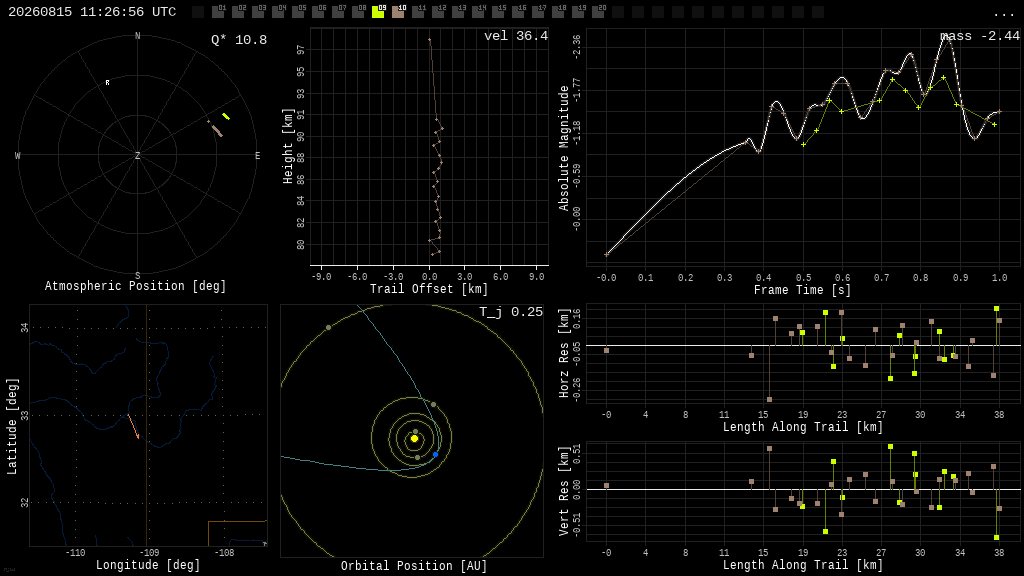
Task: Click the Q* 10.8 value
Action: 239,40
